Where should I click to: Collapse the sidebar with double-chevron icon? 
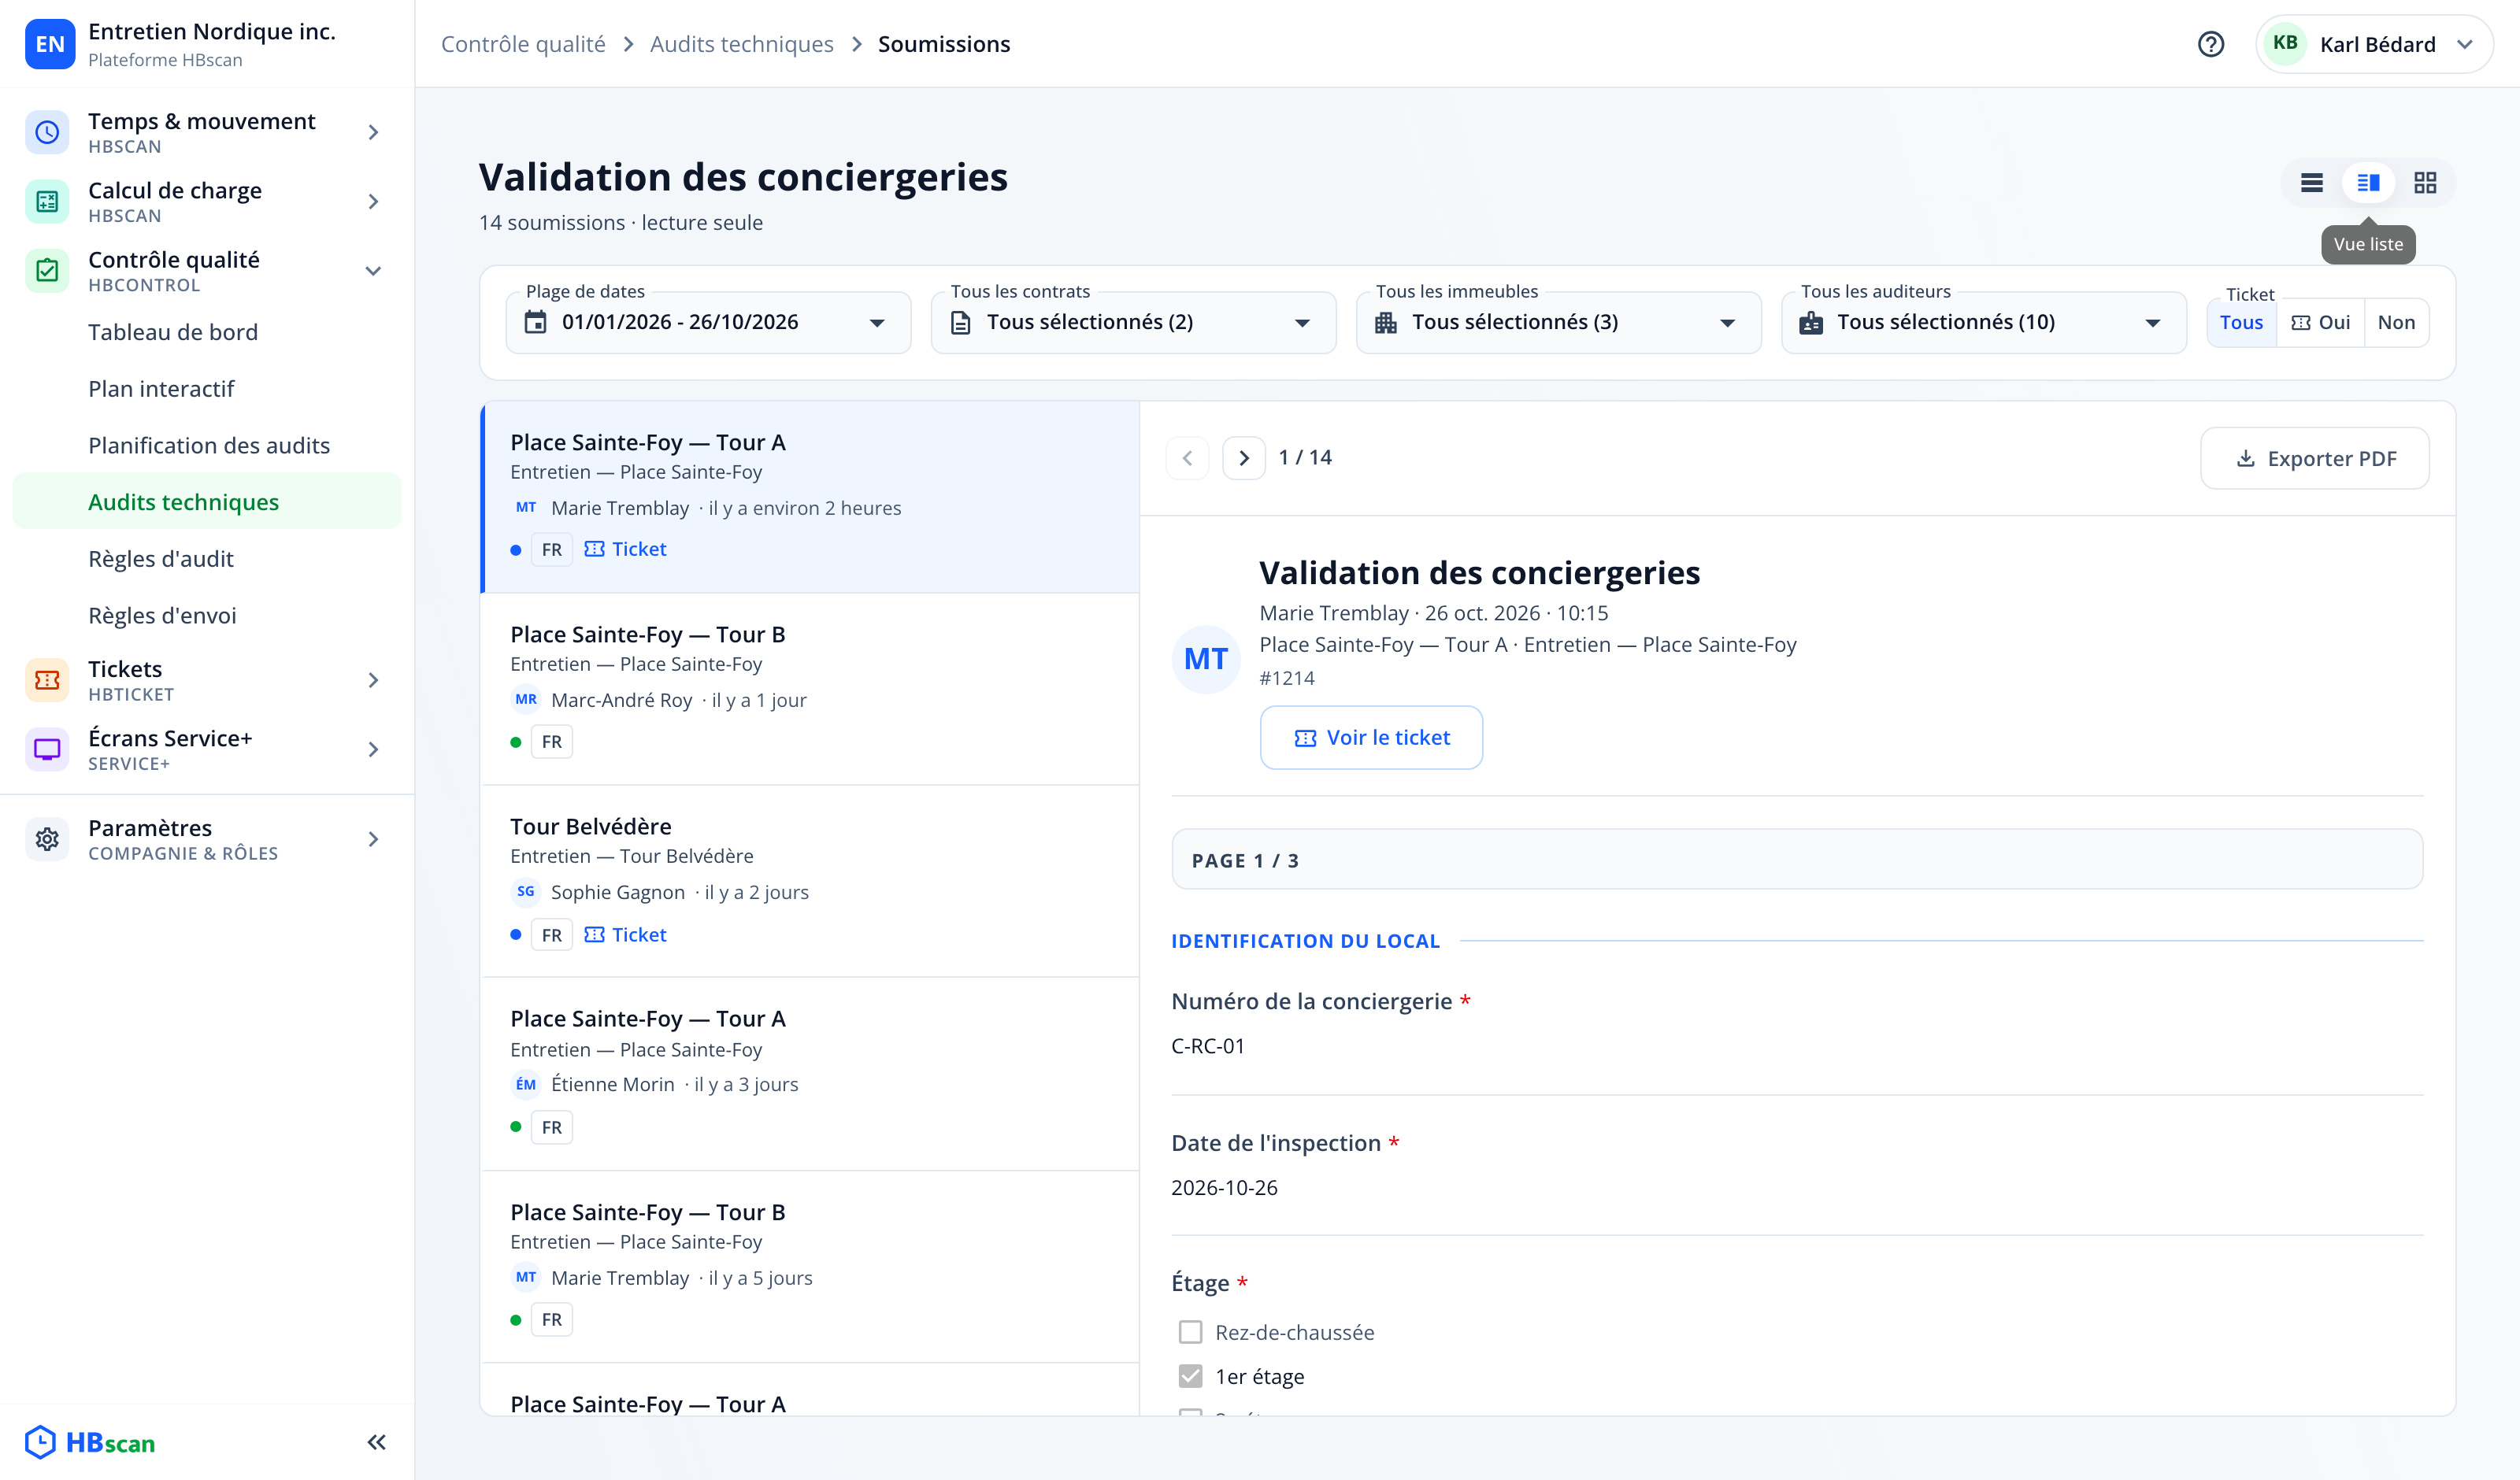376,1442
